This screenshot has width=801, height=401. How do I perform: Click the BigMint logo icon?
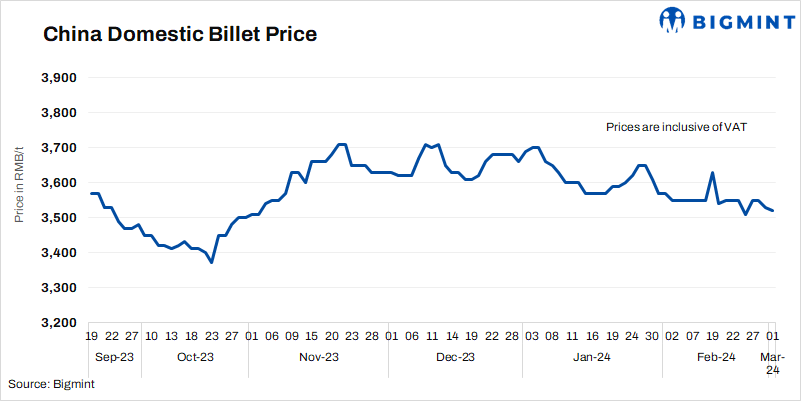click(671, 18)
